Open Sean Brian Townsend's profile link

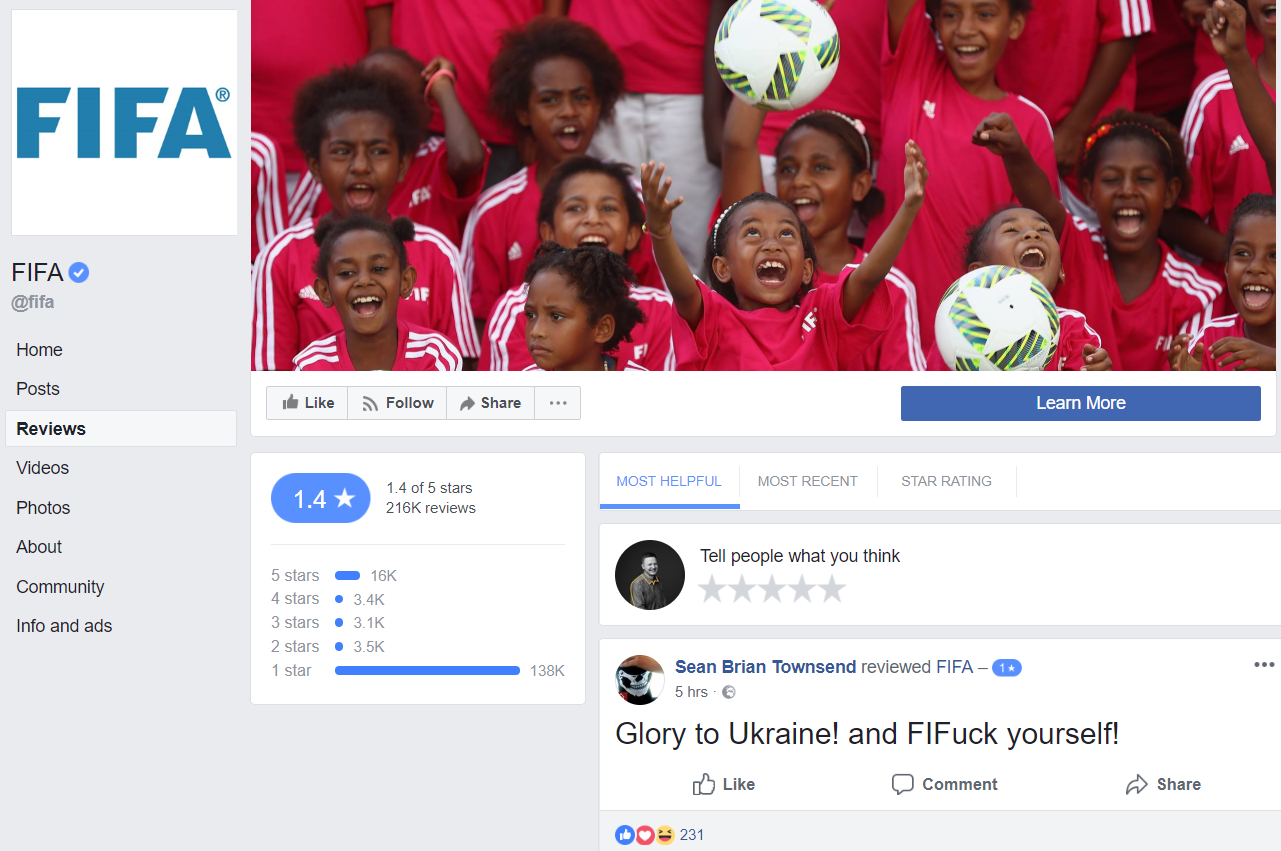[x=766, y=666]
